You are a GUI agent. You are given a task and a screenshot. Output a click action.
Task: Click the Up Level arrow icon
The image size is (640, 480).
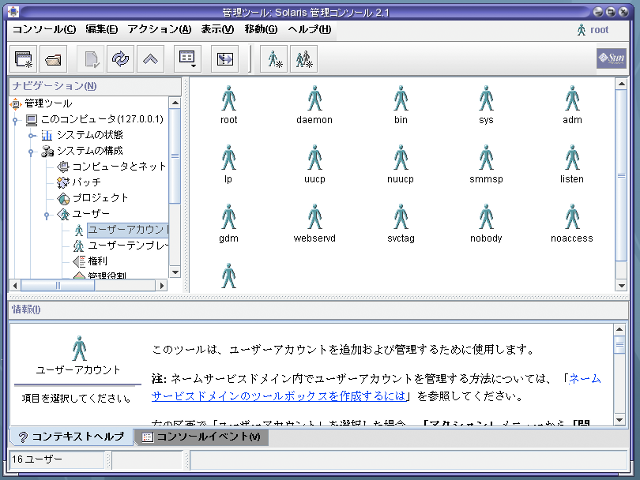pyautogui.click(x=150, y=59)
